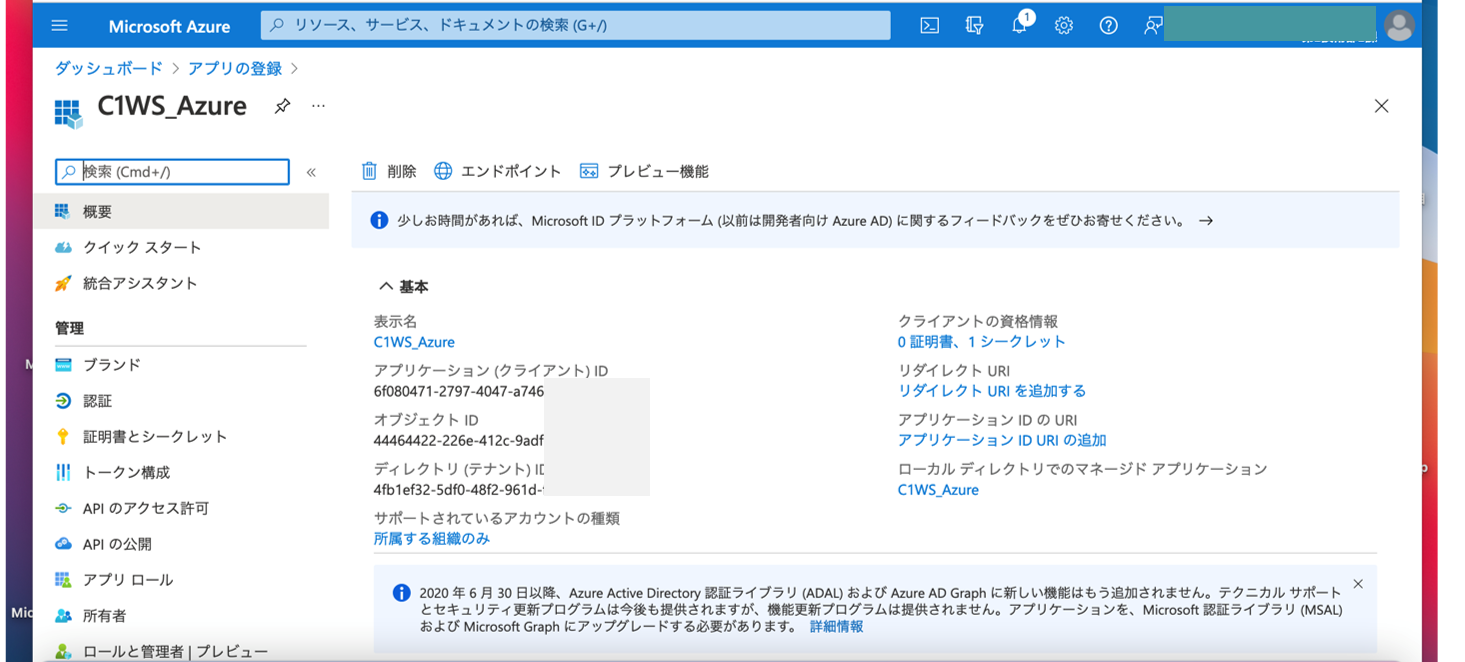Pin C1WS_Azure to dashboard
This screenshot has width=1465, height=662.
point(283,106)
